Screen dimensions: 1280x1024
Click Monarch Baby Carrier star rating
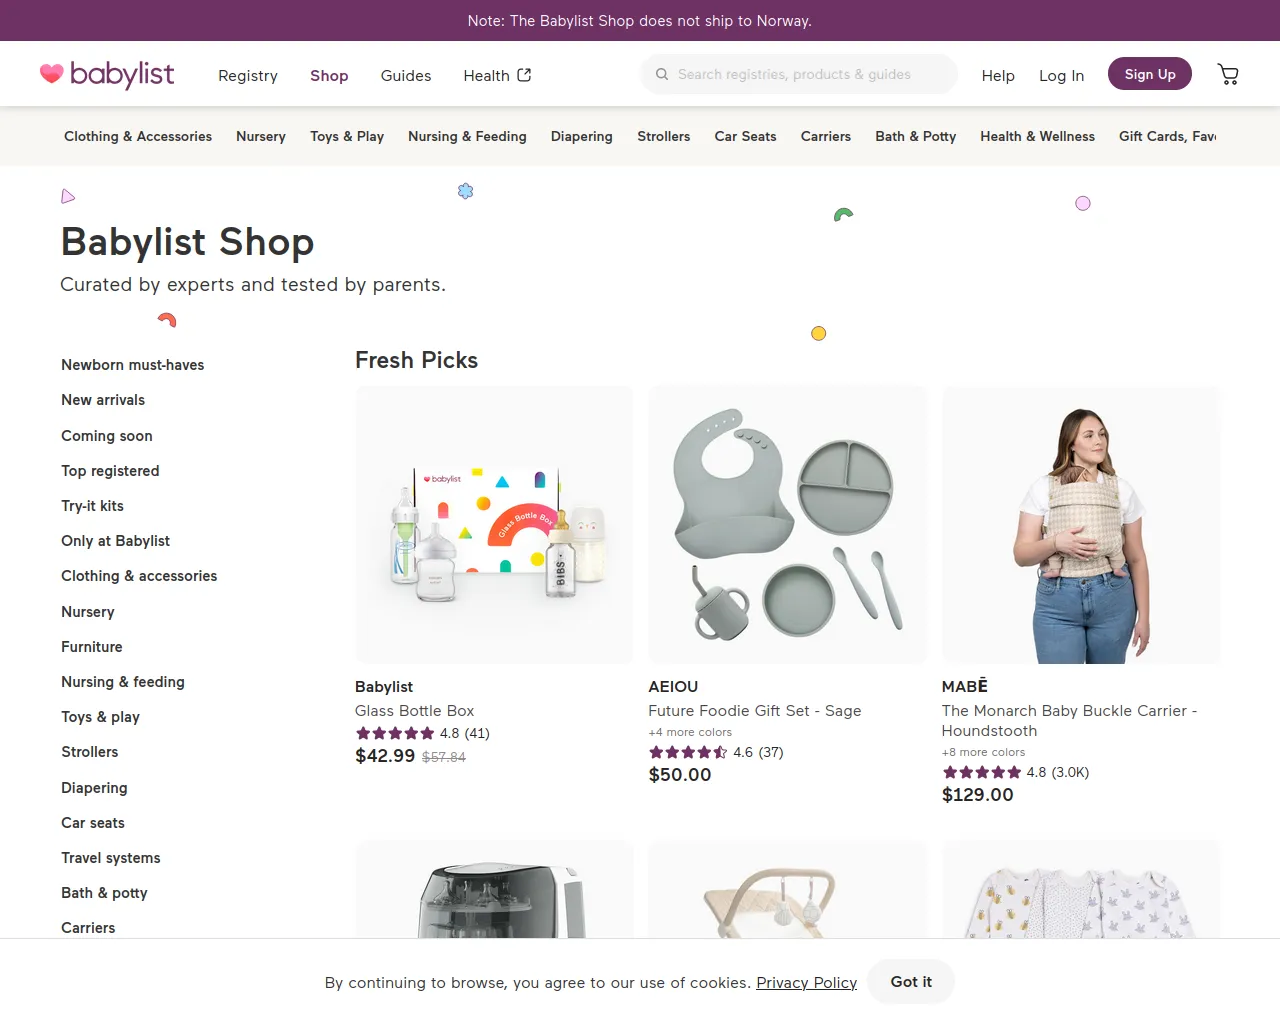pyautogui.click(x=981, y=772)
